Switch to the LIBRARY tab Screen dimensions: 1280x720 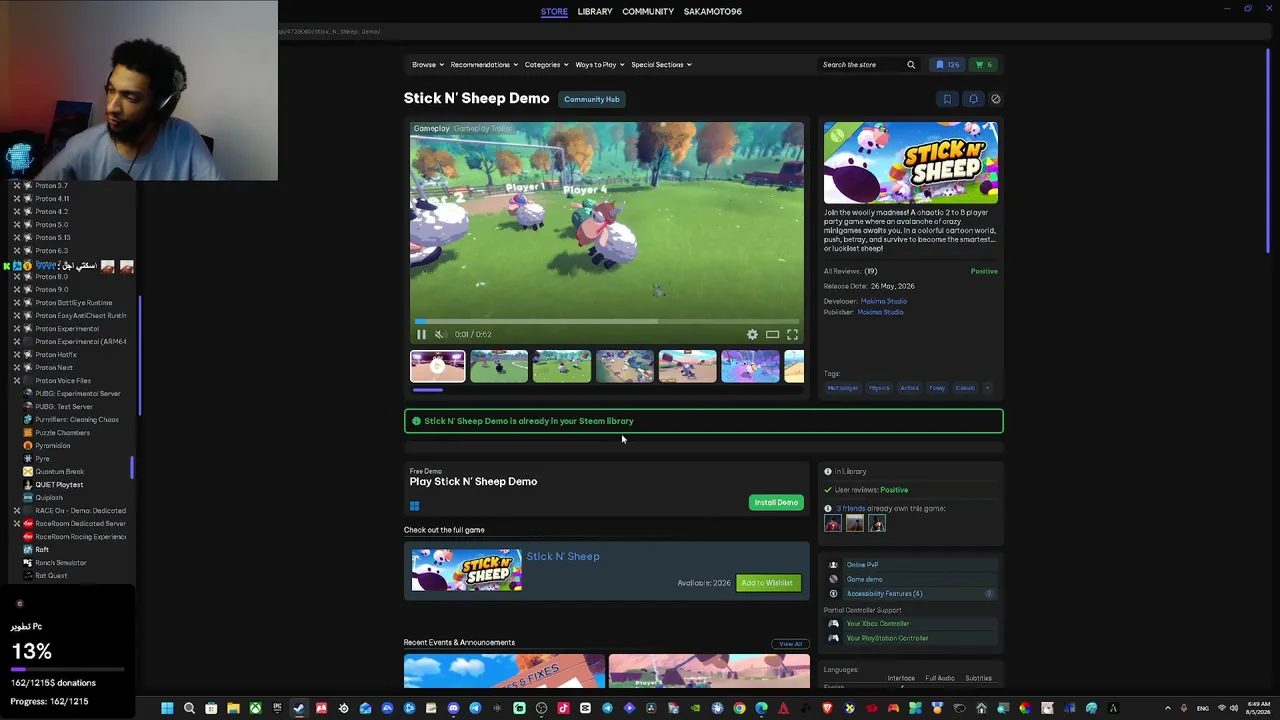[595, 12]
